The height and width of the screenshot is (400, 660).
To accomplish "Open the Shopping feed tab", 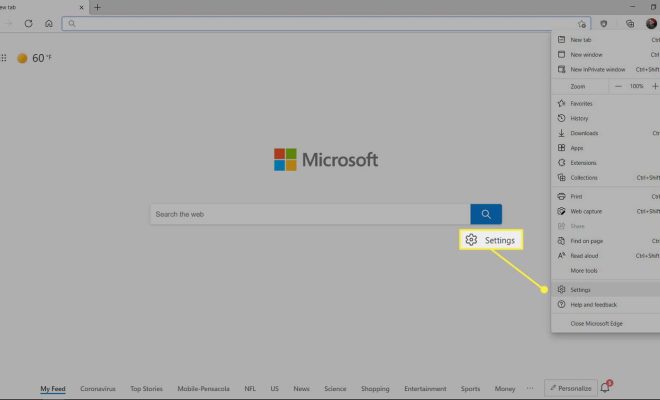I will pos(375,389).
